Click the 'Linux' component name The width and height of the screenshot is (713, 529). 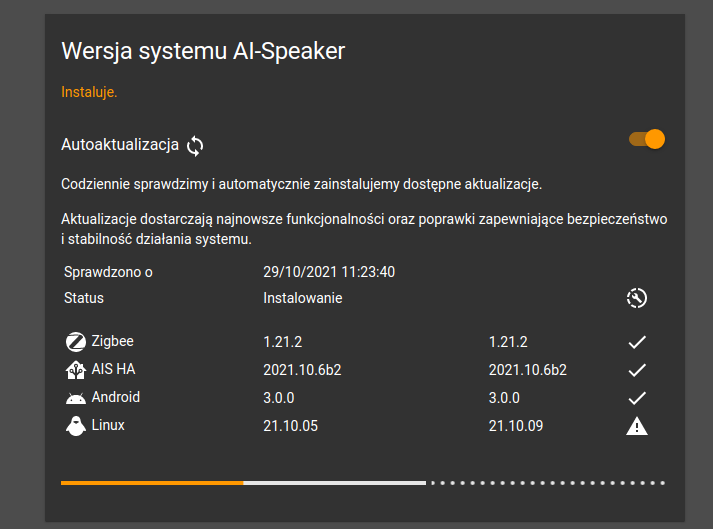click(x=108, y=425)
